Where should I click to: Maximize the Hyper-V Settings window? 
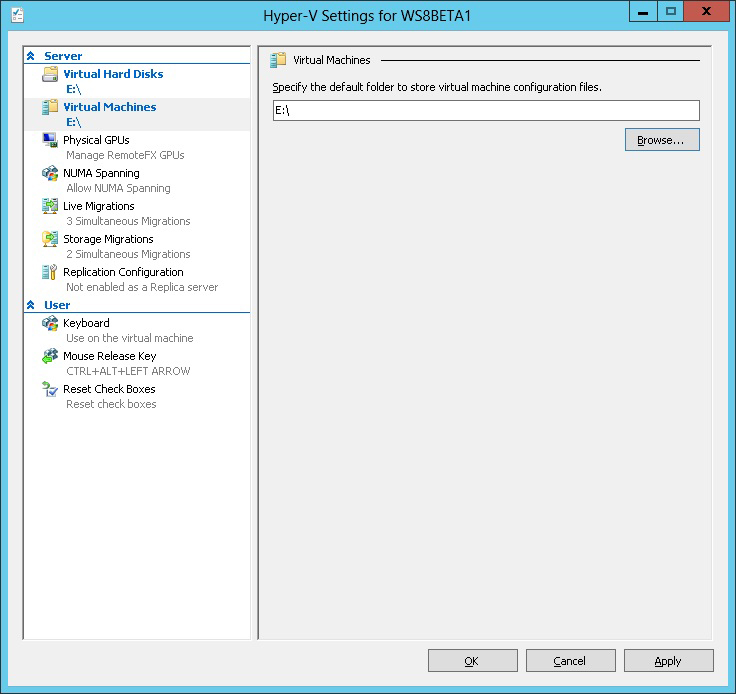click(x=671, y=12)
